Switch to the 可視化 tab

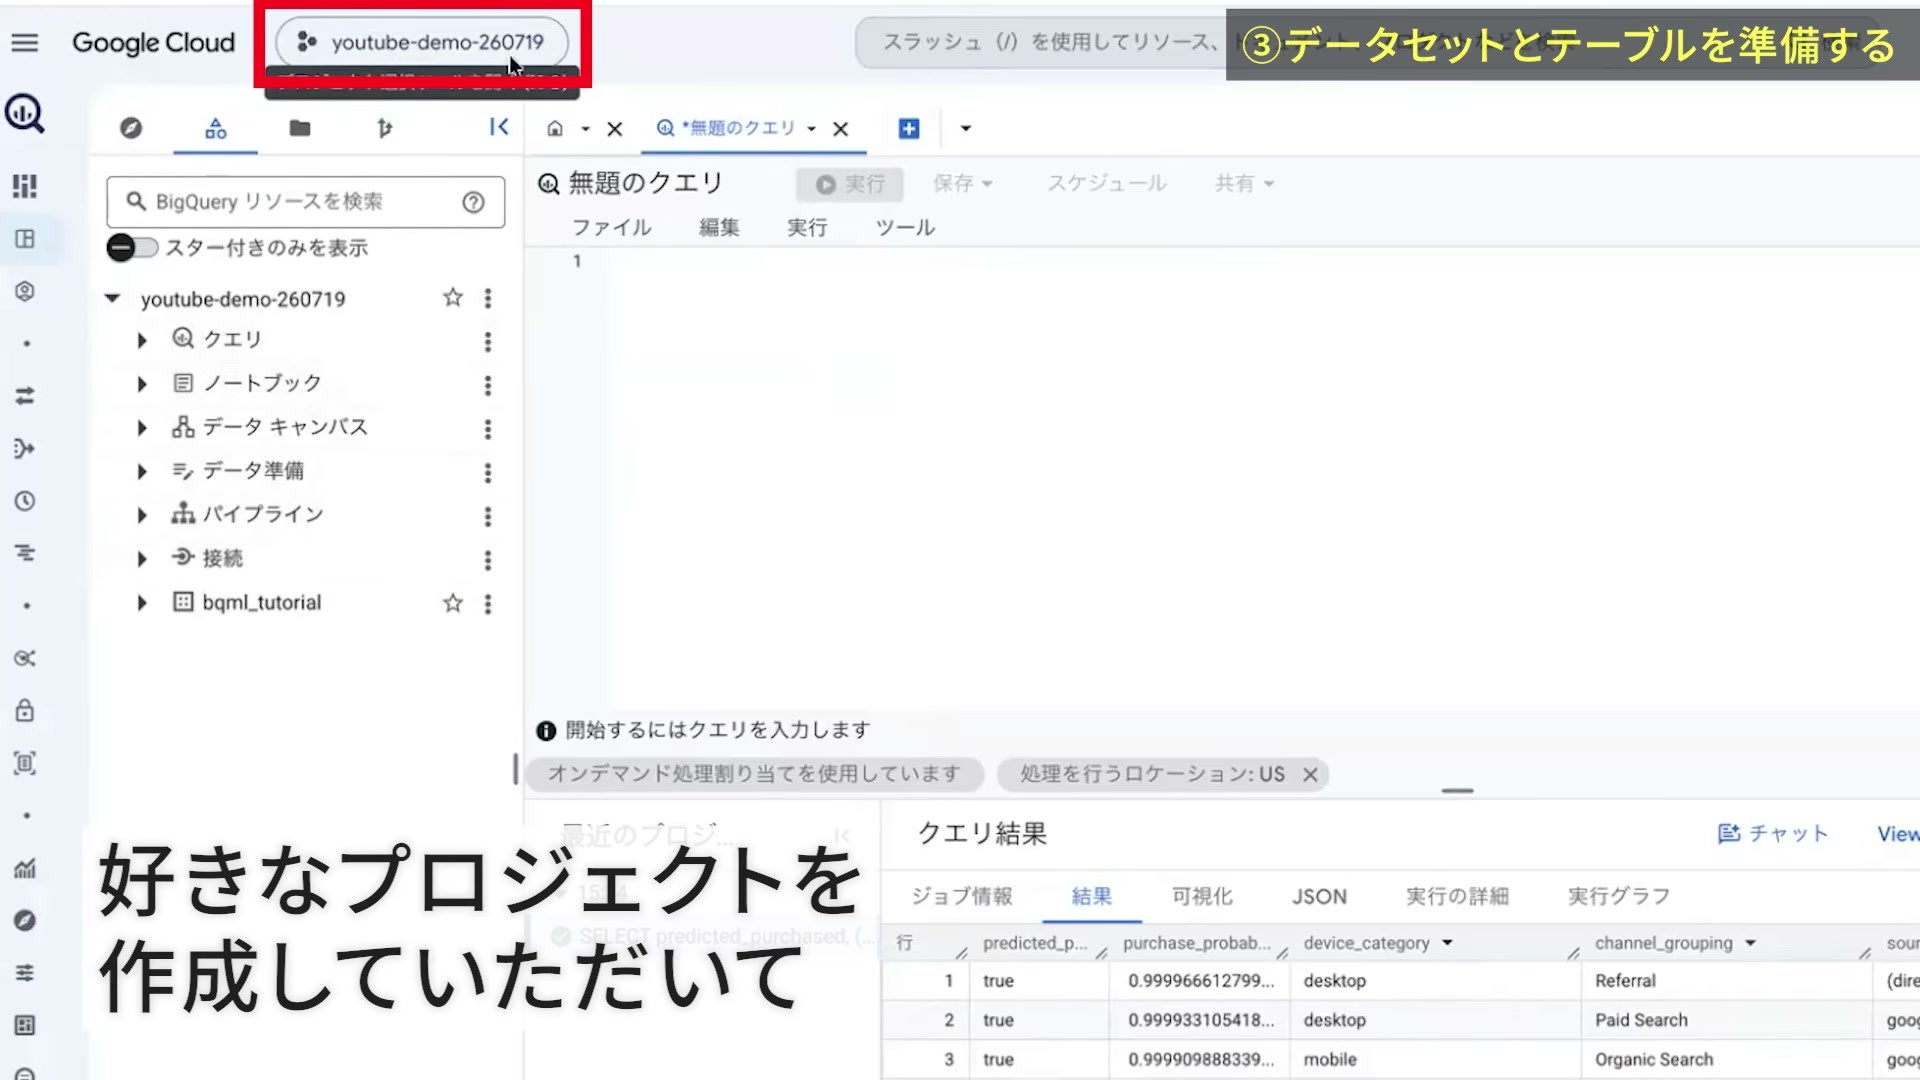[x=1202, y=896]
